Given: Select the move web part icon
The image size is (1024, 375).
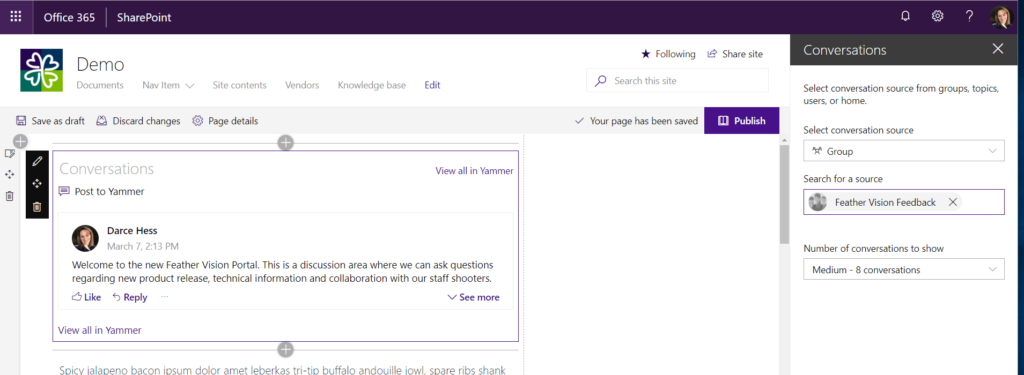Looking at the screenshot, I should tap(37, 184).
